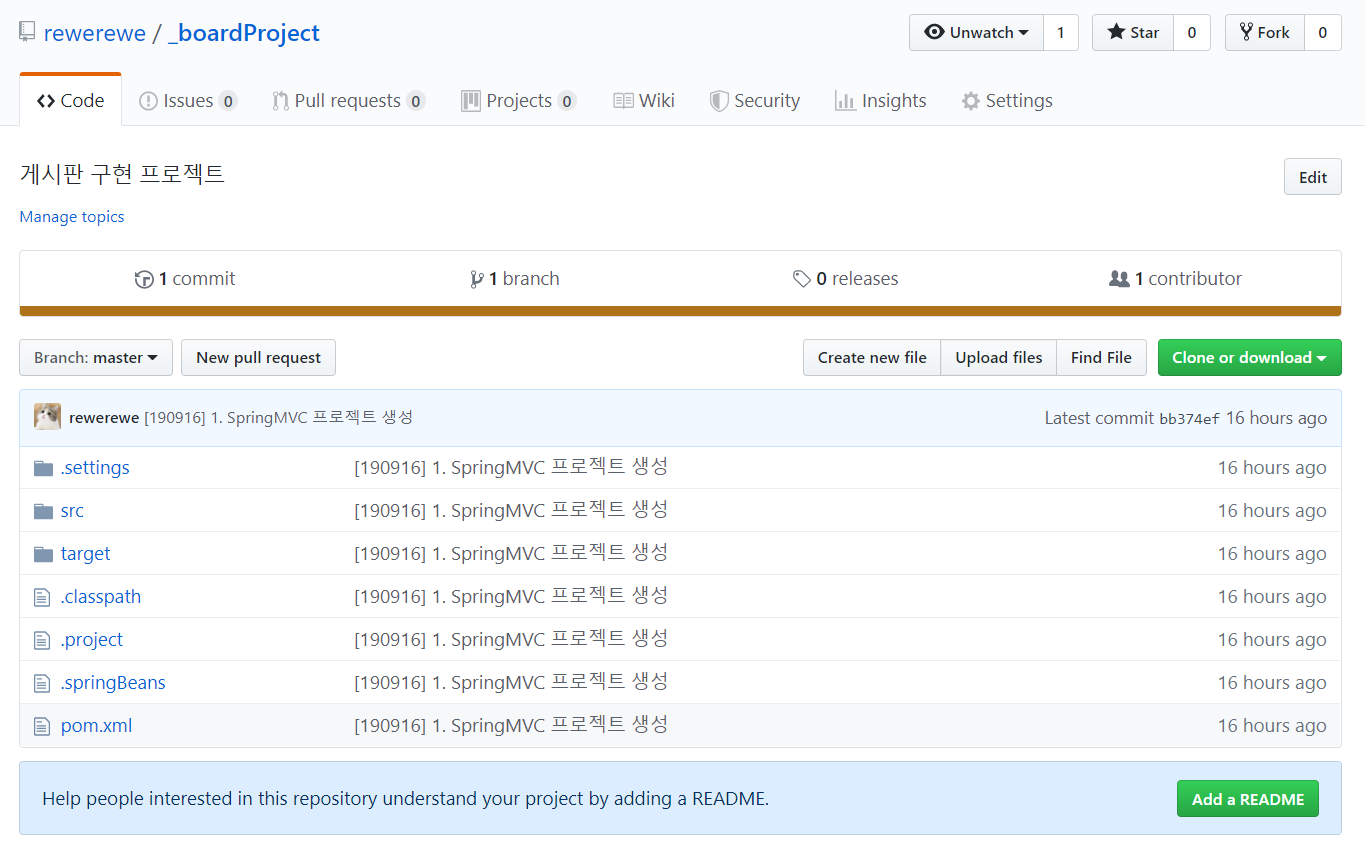The width and height of the screenshot is (1365, 859).
Task: Click the .settings folder icon
Action: click(43, 468)
